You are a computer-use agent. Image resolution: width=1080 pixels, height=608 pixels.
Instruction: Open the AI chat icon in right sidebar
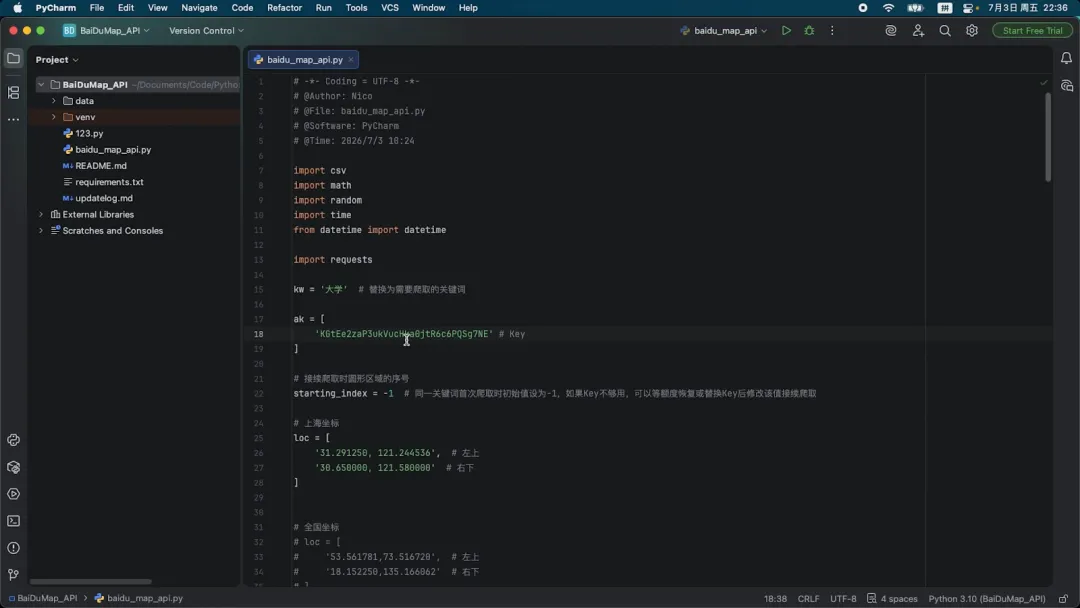pos(1067,86)
